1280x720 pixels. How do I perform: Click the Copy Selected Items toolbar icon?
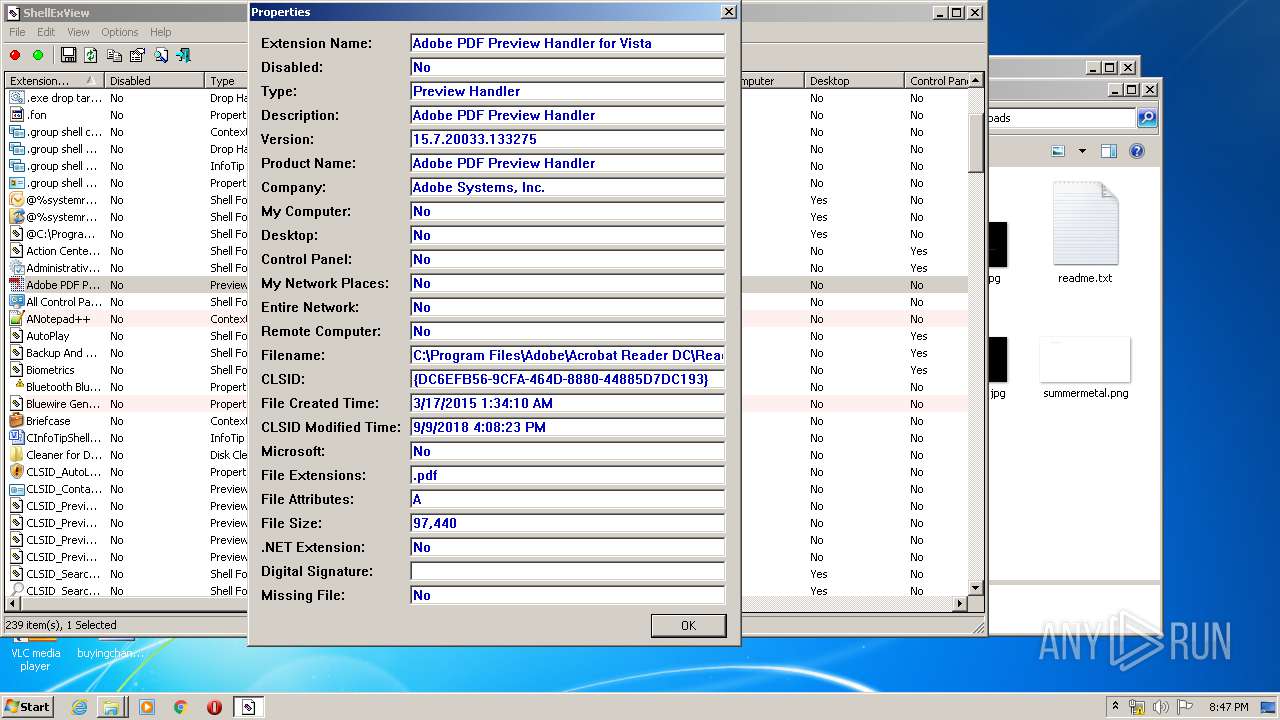click(x=114, y=55)
